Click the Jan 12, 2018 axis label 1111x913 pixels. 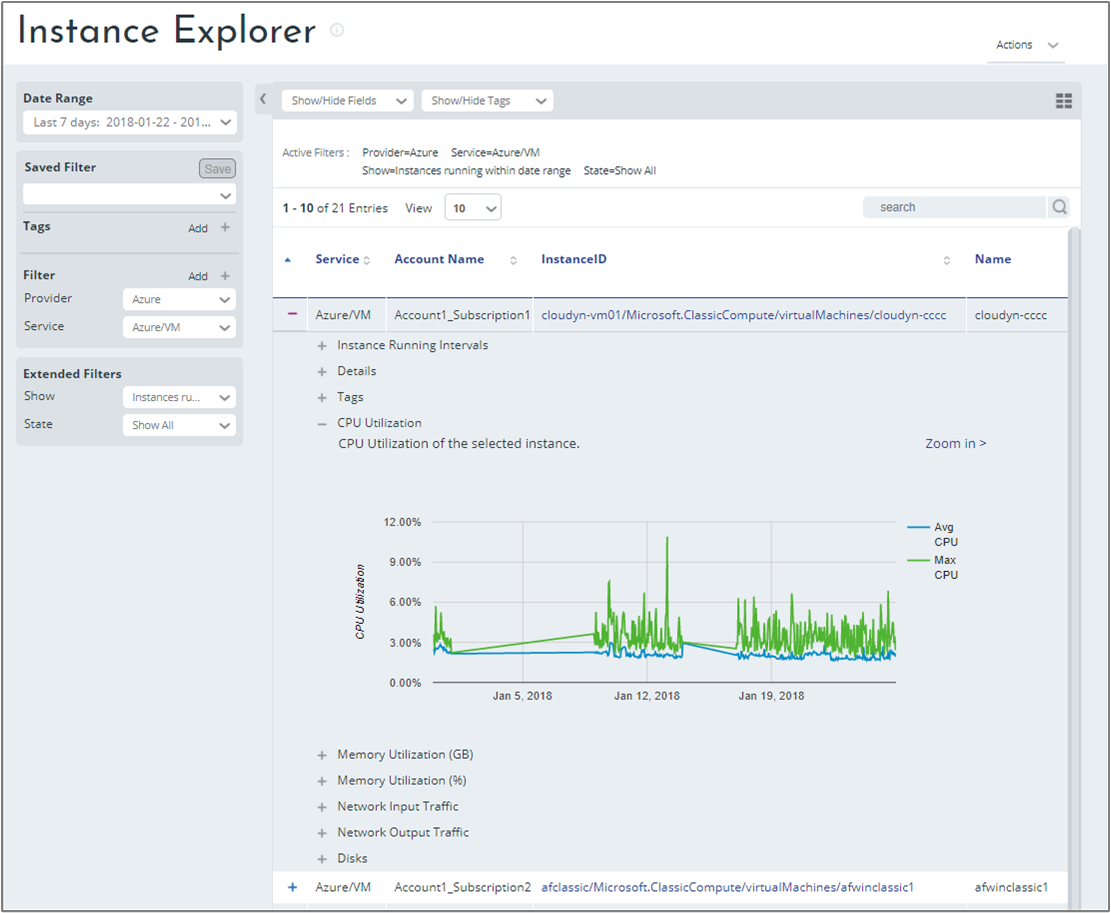coord(646,696)
